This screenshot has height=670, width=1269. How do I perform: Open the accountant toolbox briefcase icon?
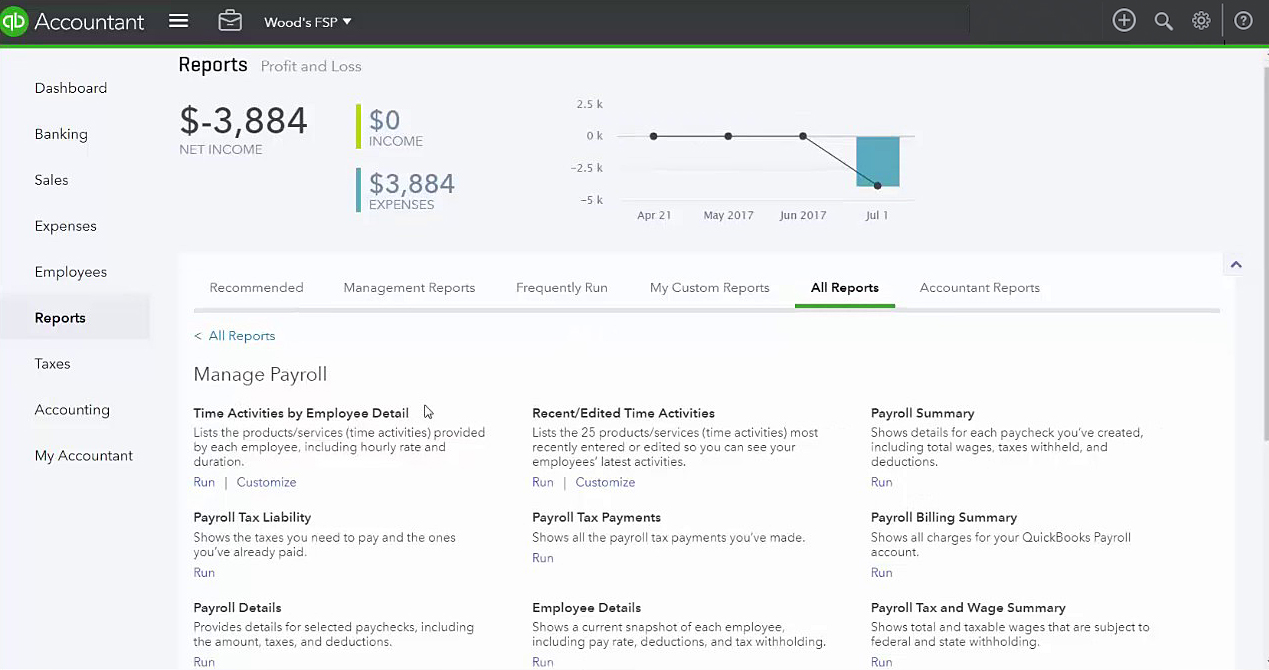point(230,21)
